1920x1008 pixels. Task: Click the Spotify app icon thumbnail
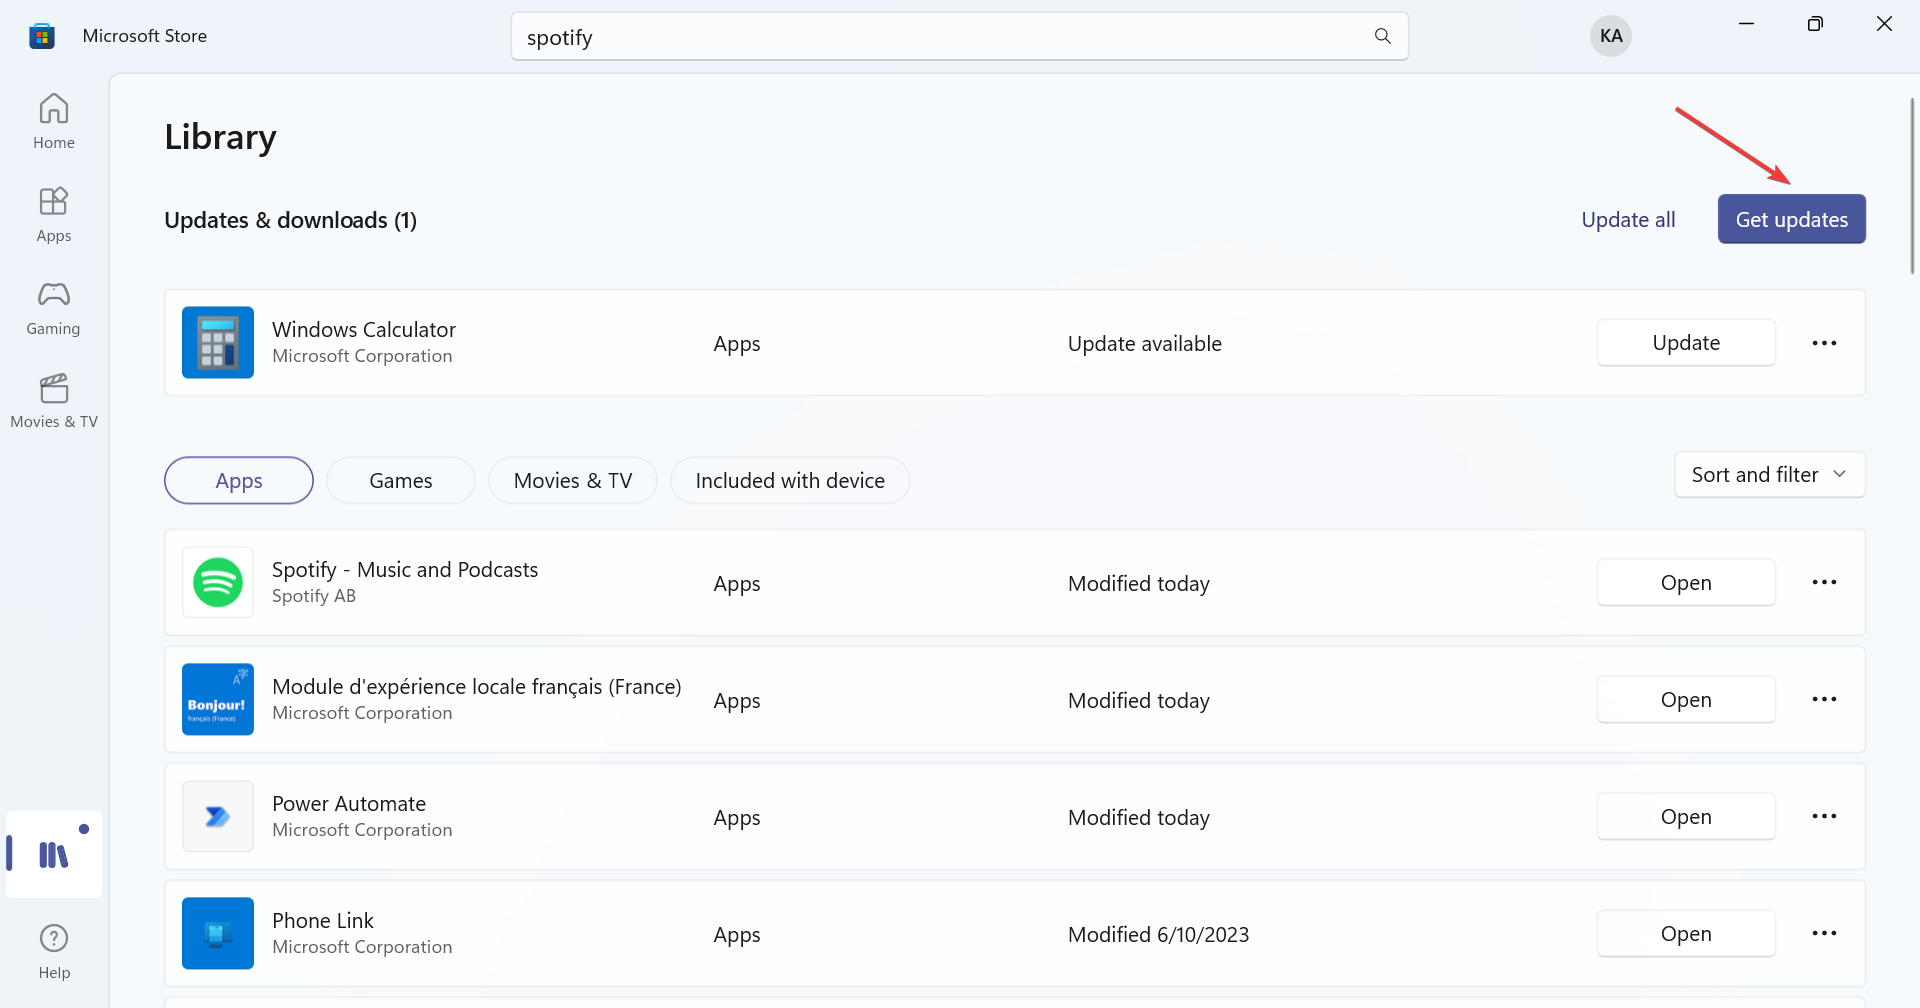click(217, 582)
